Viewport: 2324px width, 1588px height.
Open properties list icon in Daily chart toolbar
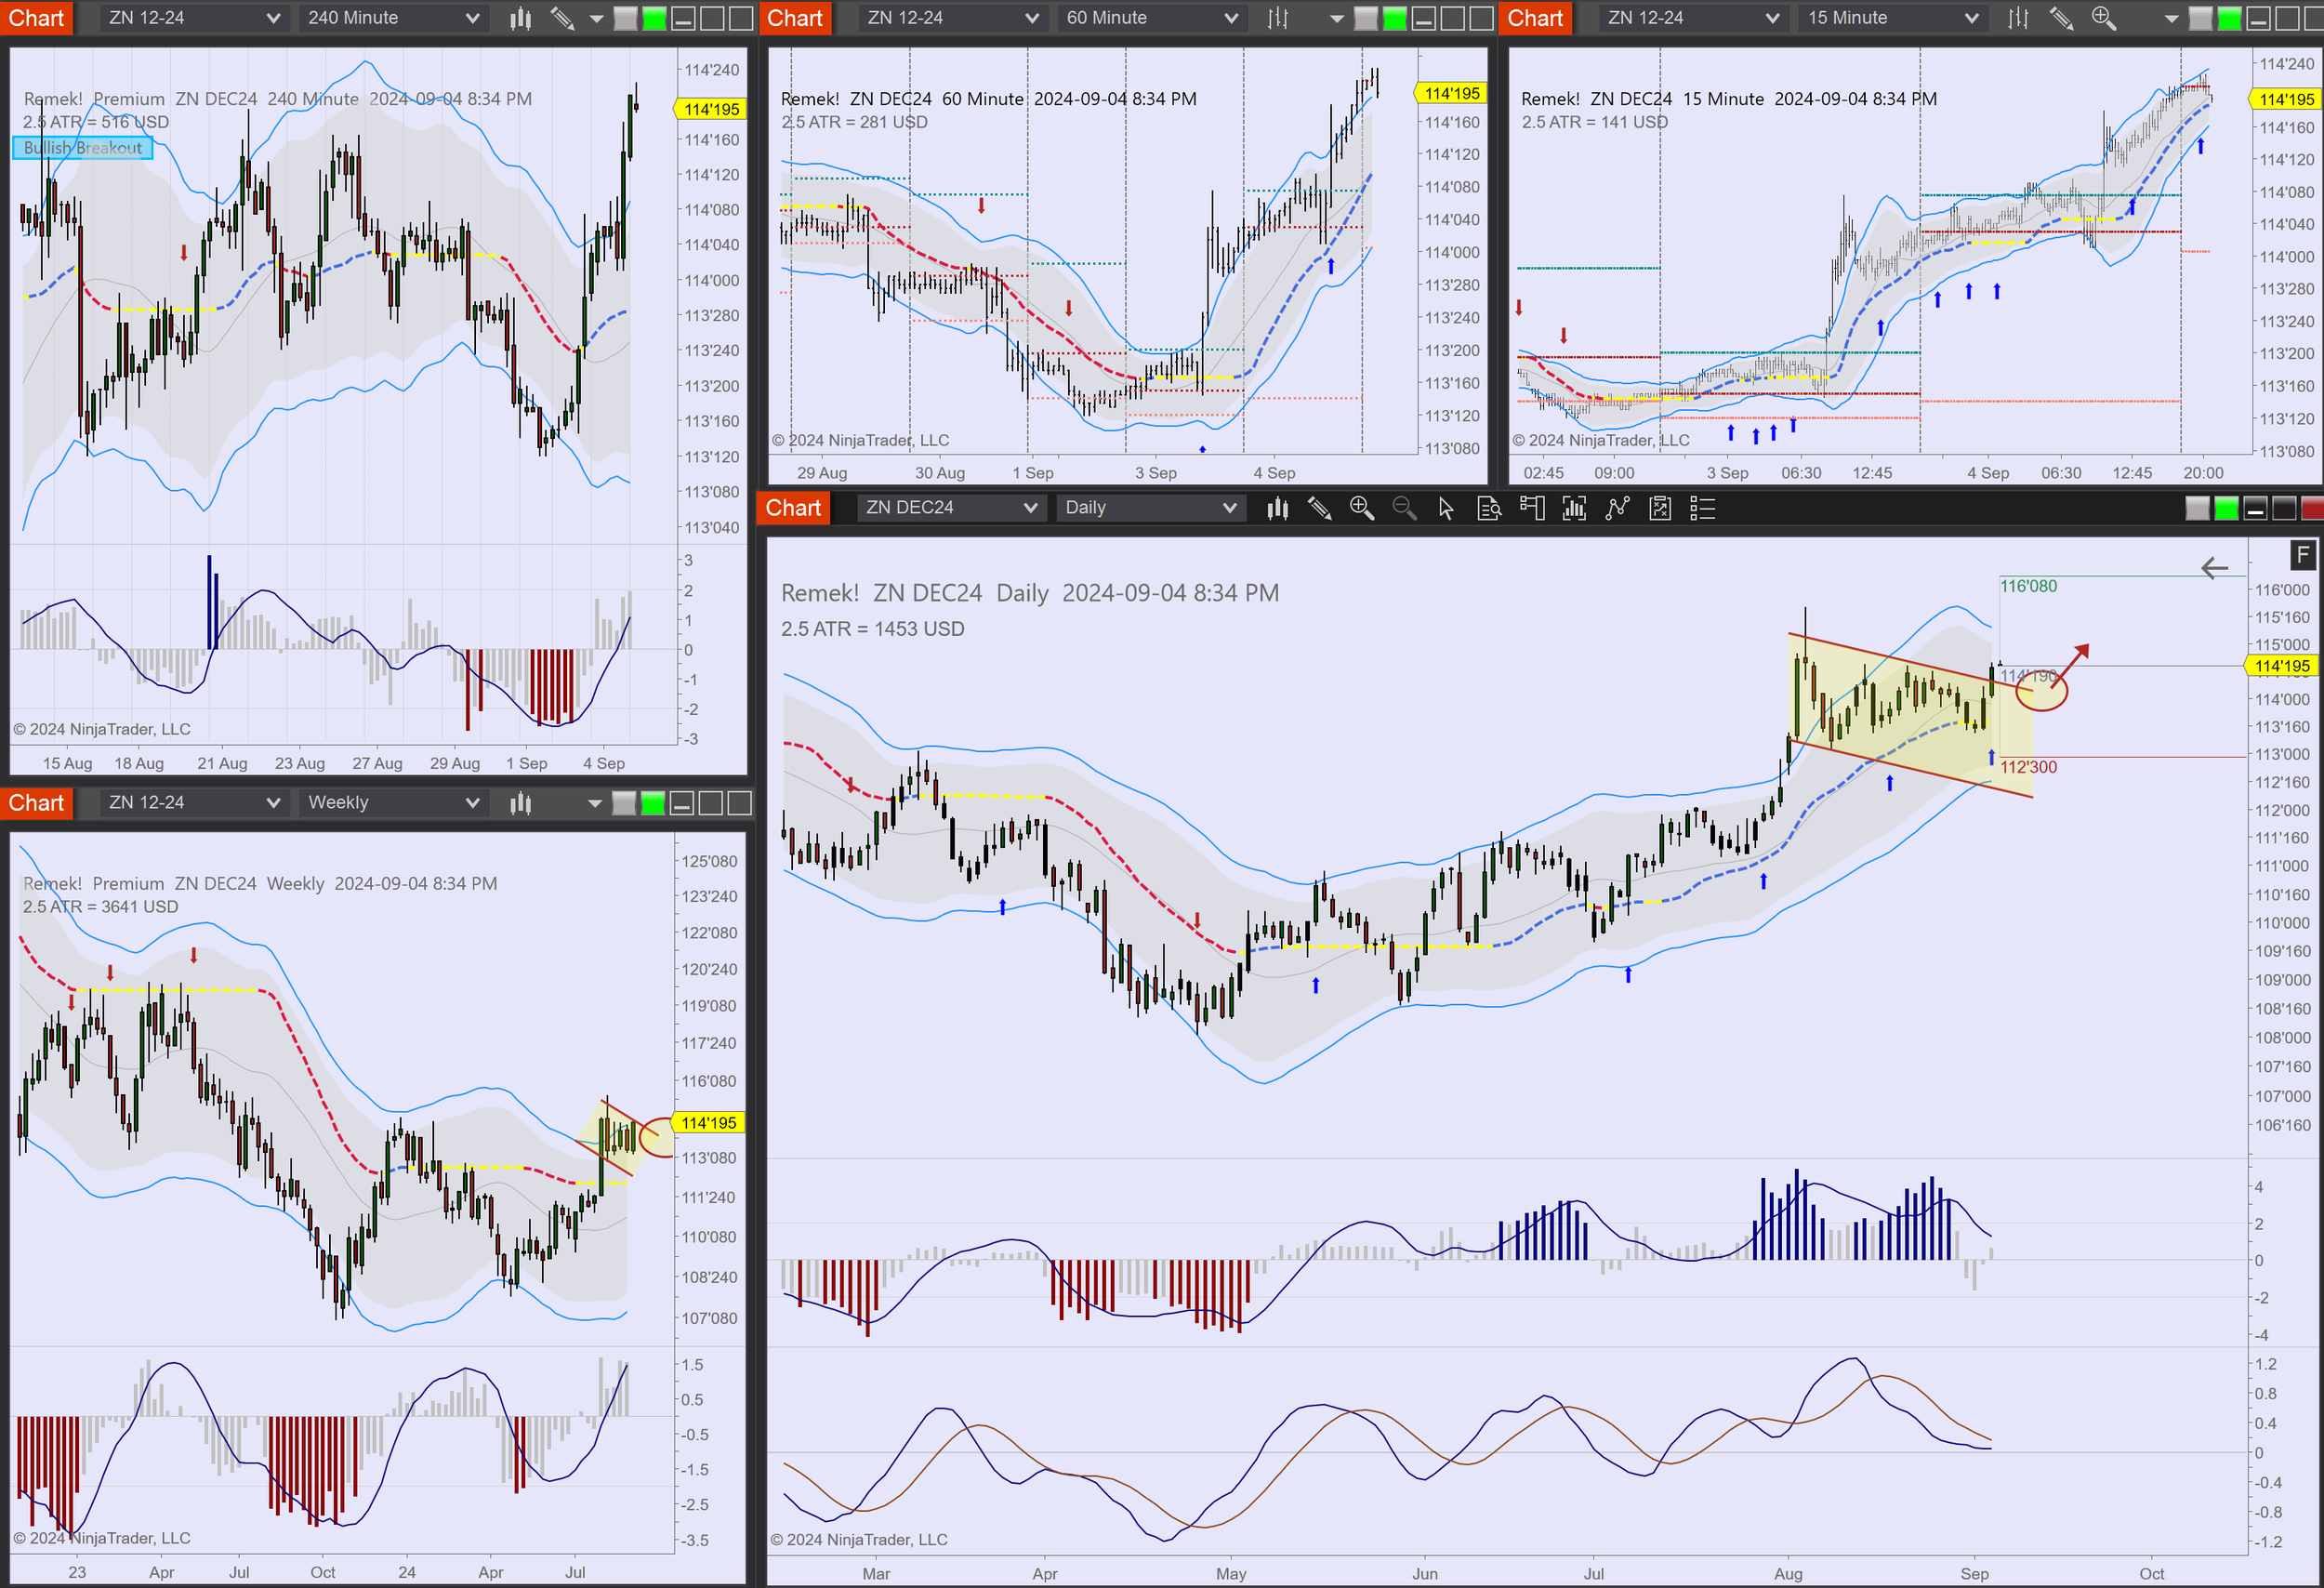point(1702,508)
